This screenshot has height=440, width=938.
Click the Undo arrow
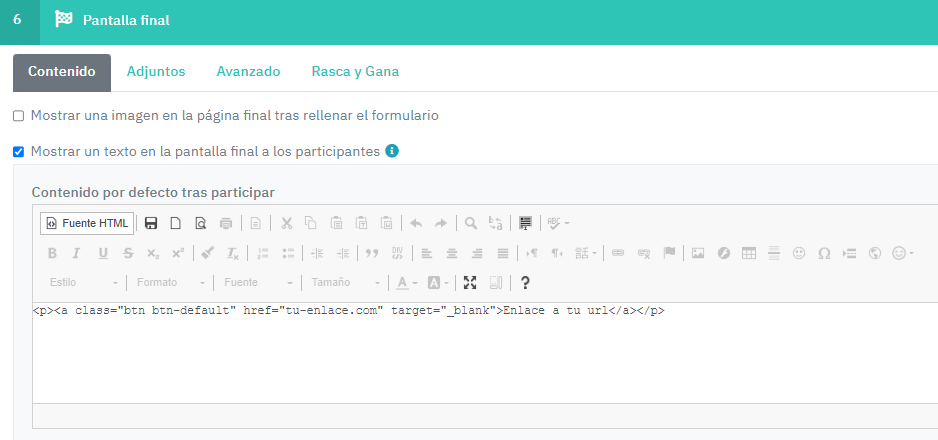pos(416,223)
